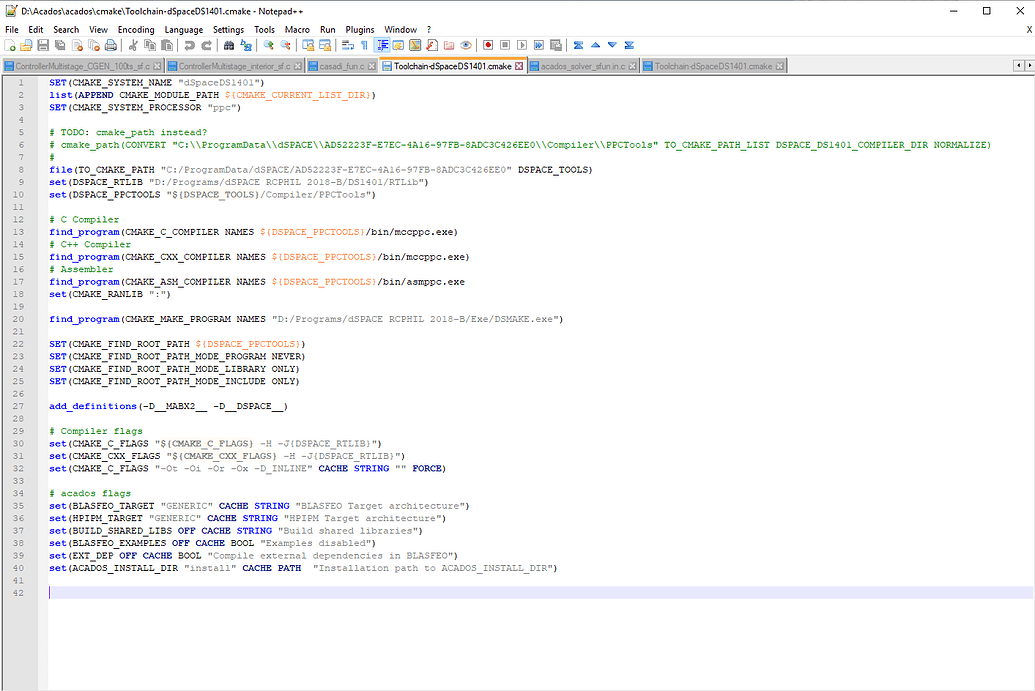Screen dimensions: 1035x691
Task: Zoom in on the text
Action: [x=269, y=45]
